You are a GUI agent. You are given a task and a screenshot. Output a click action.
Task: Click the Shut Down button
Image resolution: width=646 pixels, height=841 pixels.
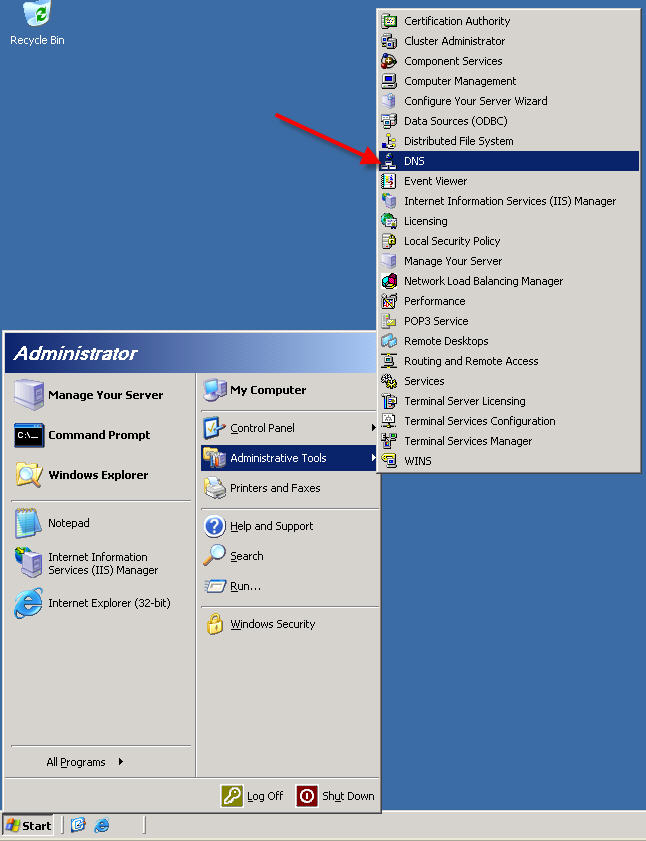point(335,796)
